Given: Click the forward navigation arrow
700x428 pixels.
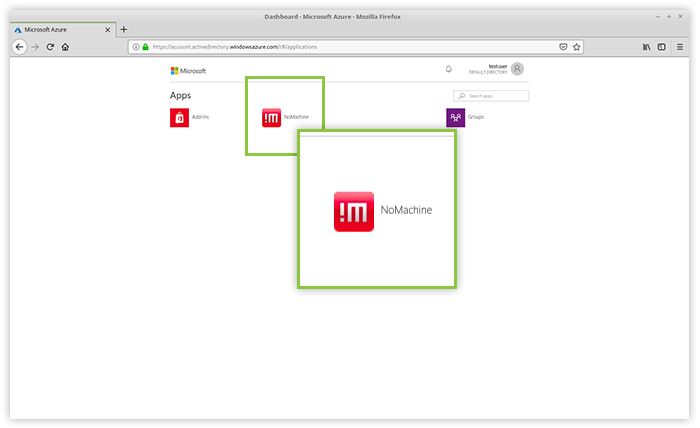Looking at the screenshot, I should (35, 47).
